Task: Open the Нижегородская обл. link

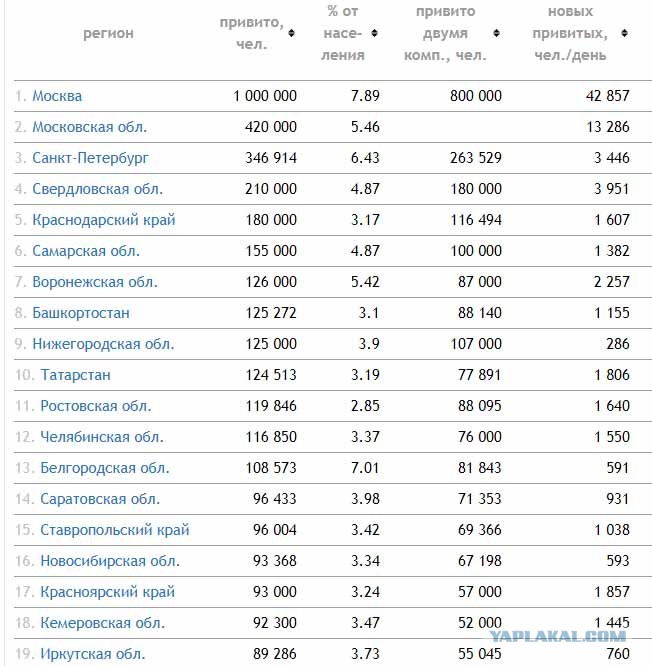Action: point(104,344)
